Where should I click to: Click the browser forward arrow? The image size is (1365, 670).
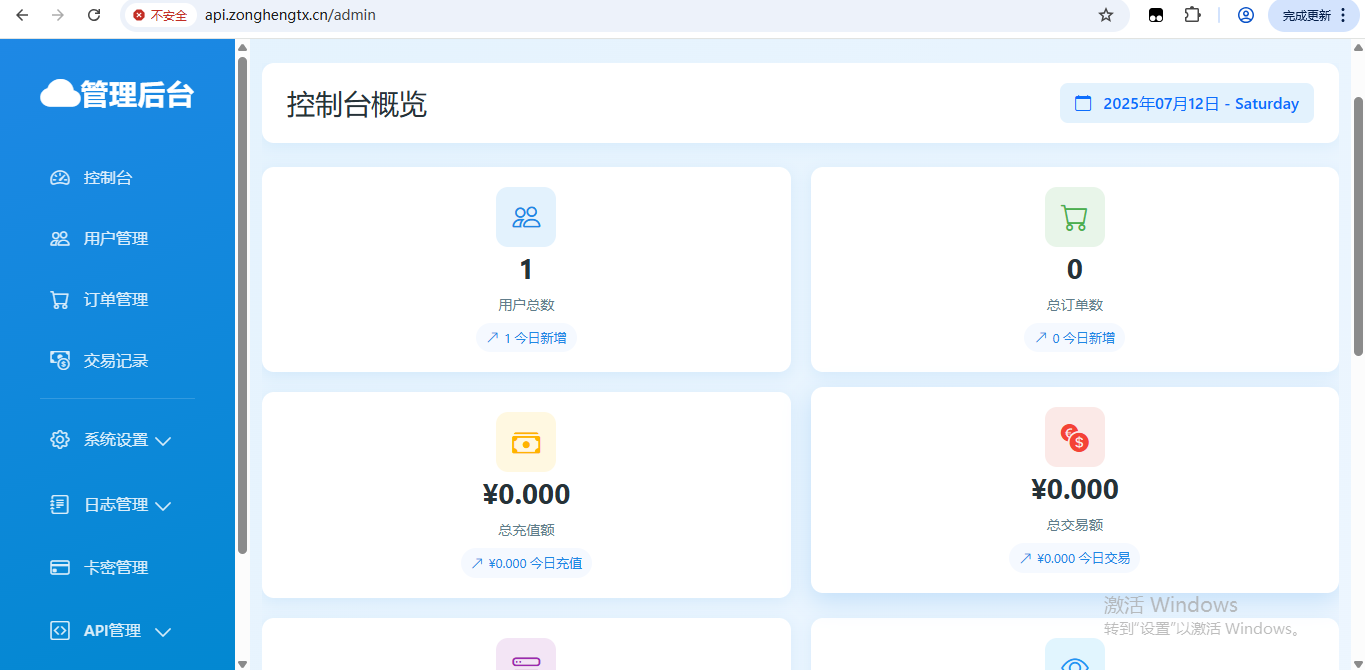[58, 15]
